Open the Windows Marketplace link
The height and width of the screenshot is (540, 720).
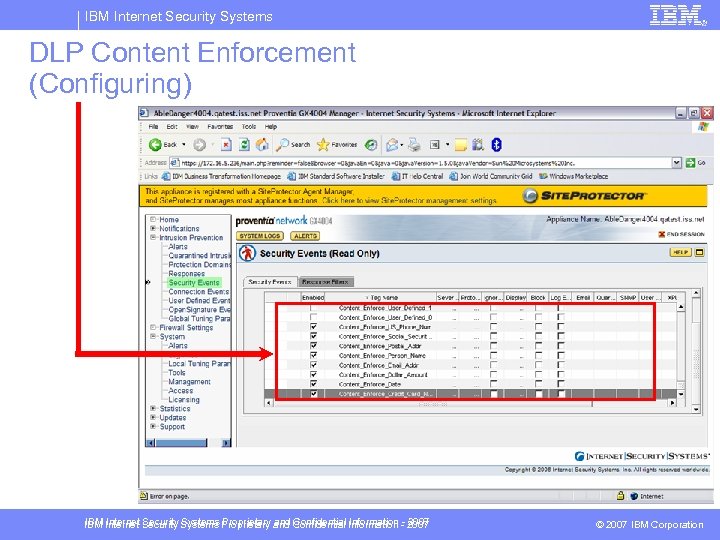tap(574, 176)
